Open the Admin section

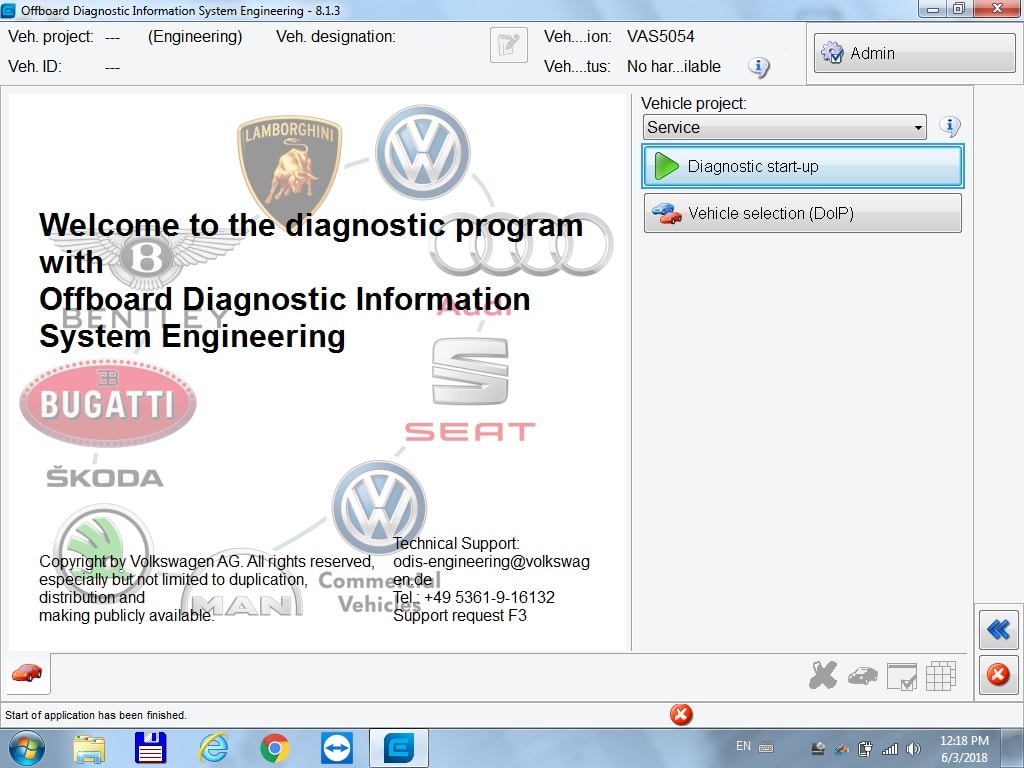[x=914, y=53]
